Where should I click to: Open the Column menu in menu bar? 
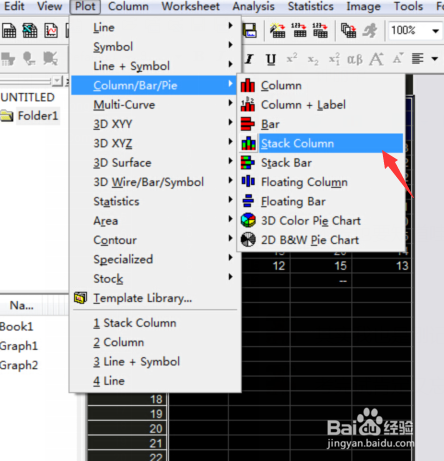point(128,6)
